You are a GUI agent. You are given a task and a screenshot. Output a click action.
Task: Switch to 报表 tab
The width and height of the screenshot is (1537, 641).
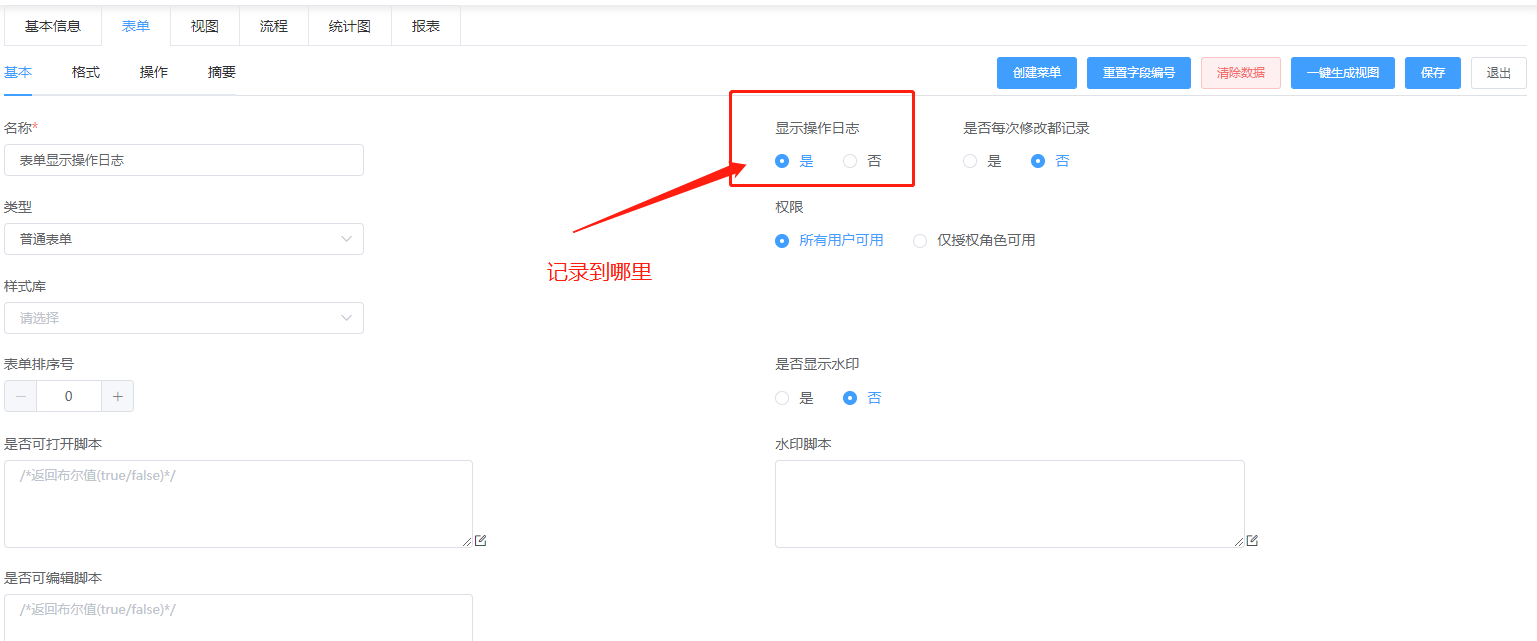pyautogui.click(x=426, y=26)
